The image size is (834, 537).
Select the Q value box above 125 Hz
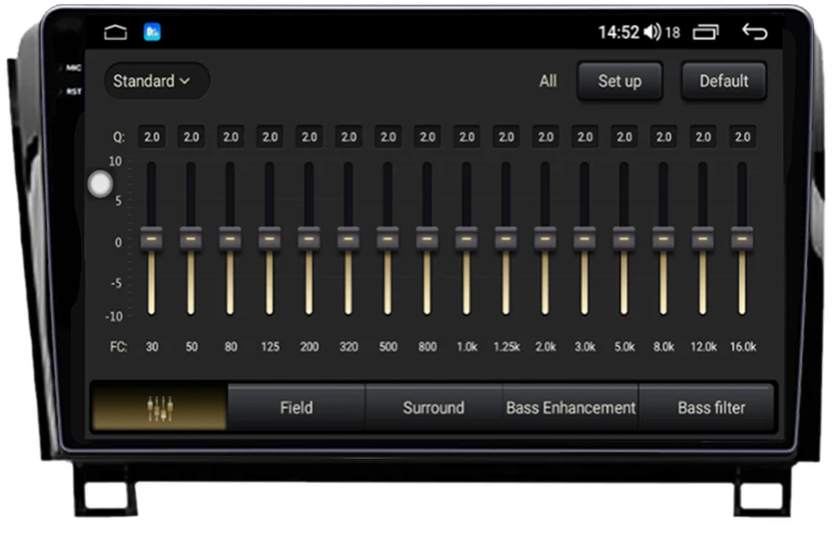coord(270,137)
